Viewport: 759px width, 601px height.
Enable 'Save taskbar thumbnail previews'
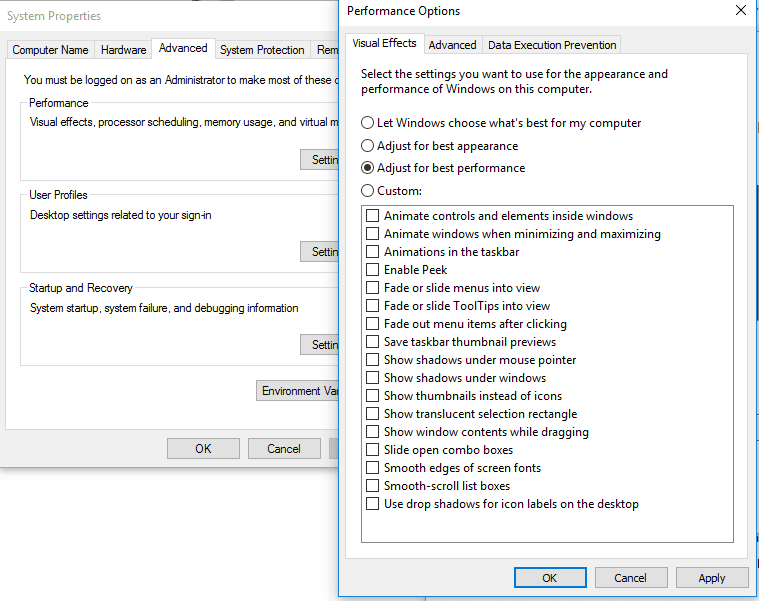(372, 342)
